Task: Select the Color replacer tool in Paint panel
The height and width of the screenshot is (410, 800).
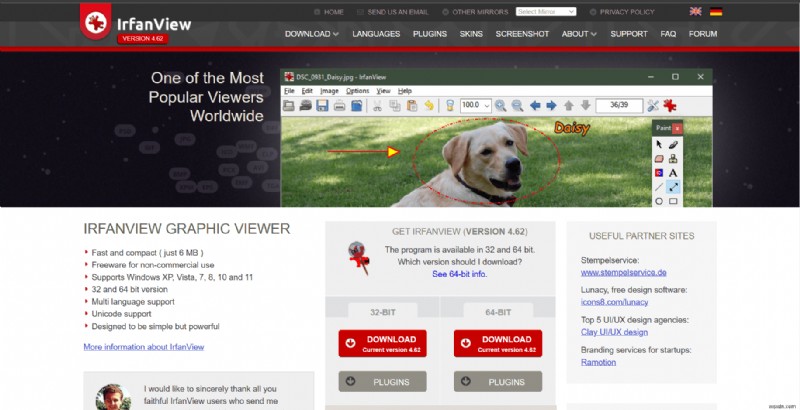Action: pyautogui.click(x=659, y=173)
